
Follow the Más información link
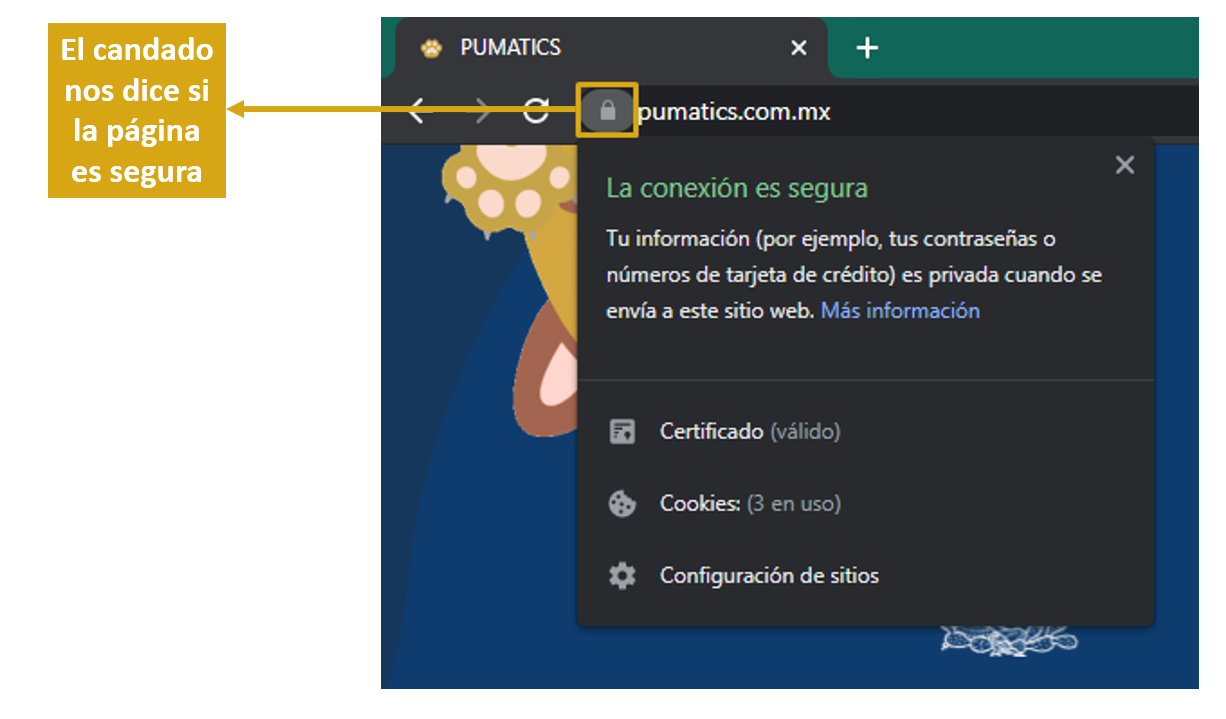click(900, 311)
